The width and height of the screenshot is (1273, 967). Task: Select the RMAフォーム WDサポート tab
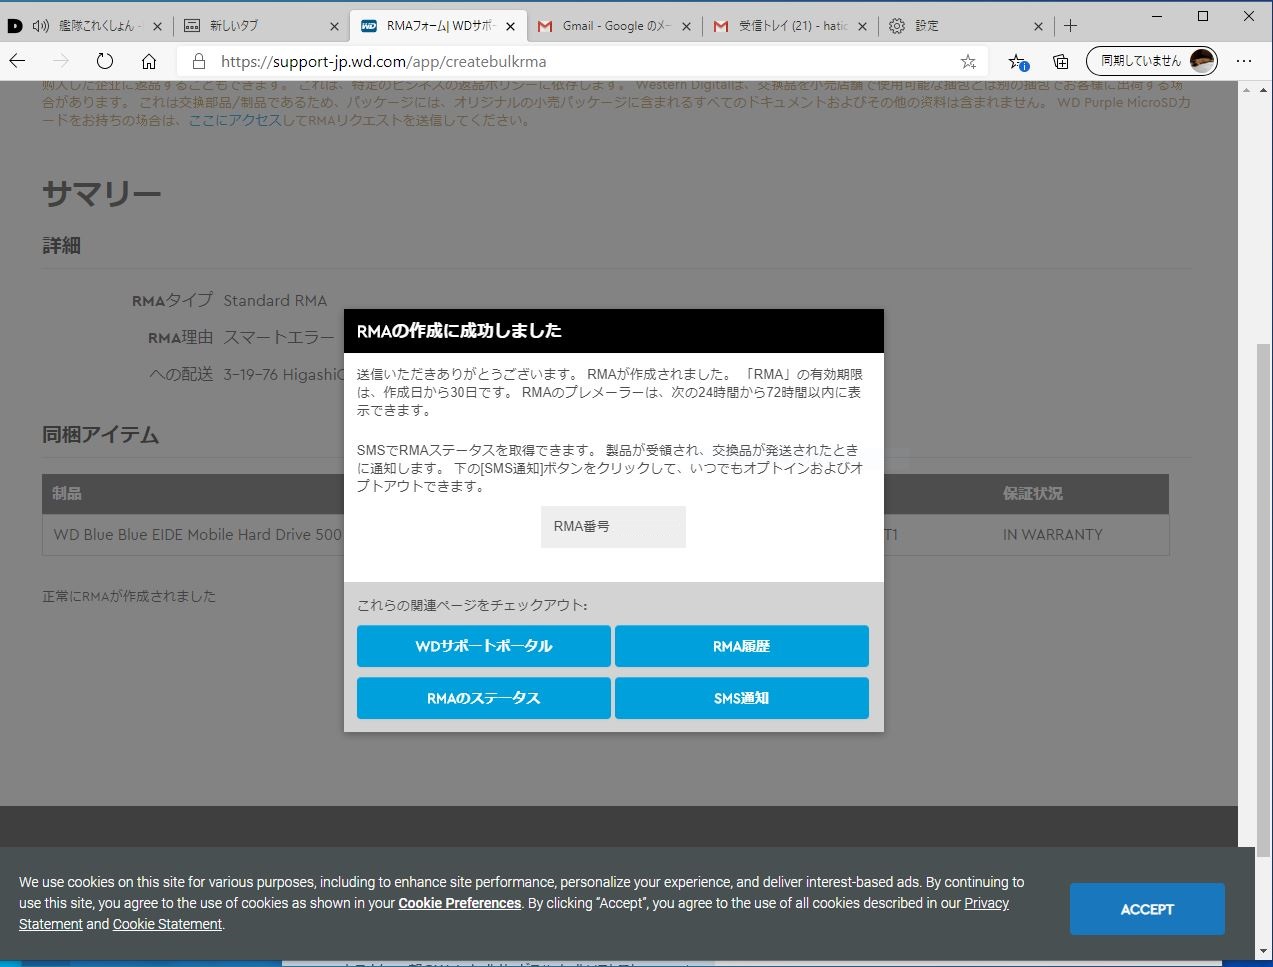(438, 26)
